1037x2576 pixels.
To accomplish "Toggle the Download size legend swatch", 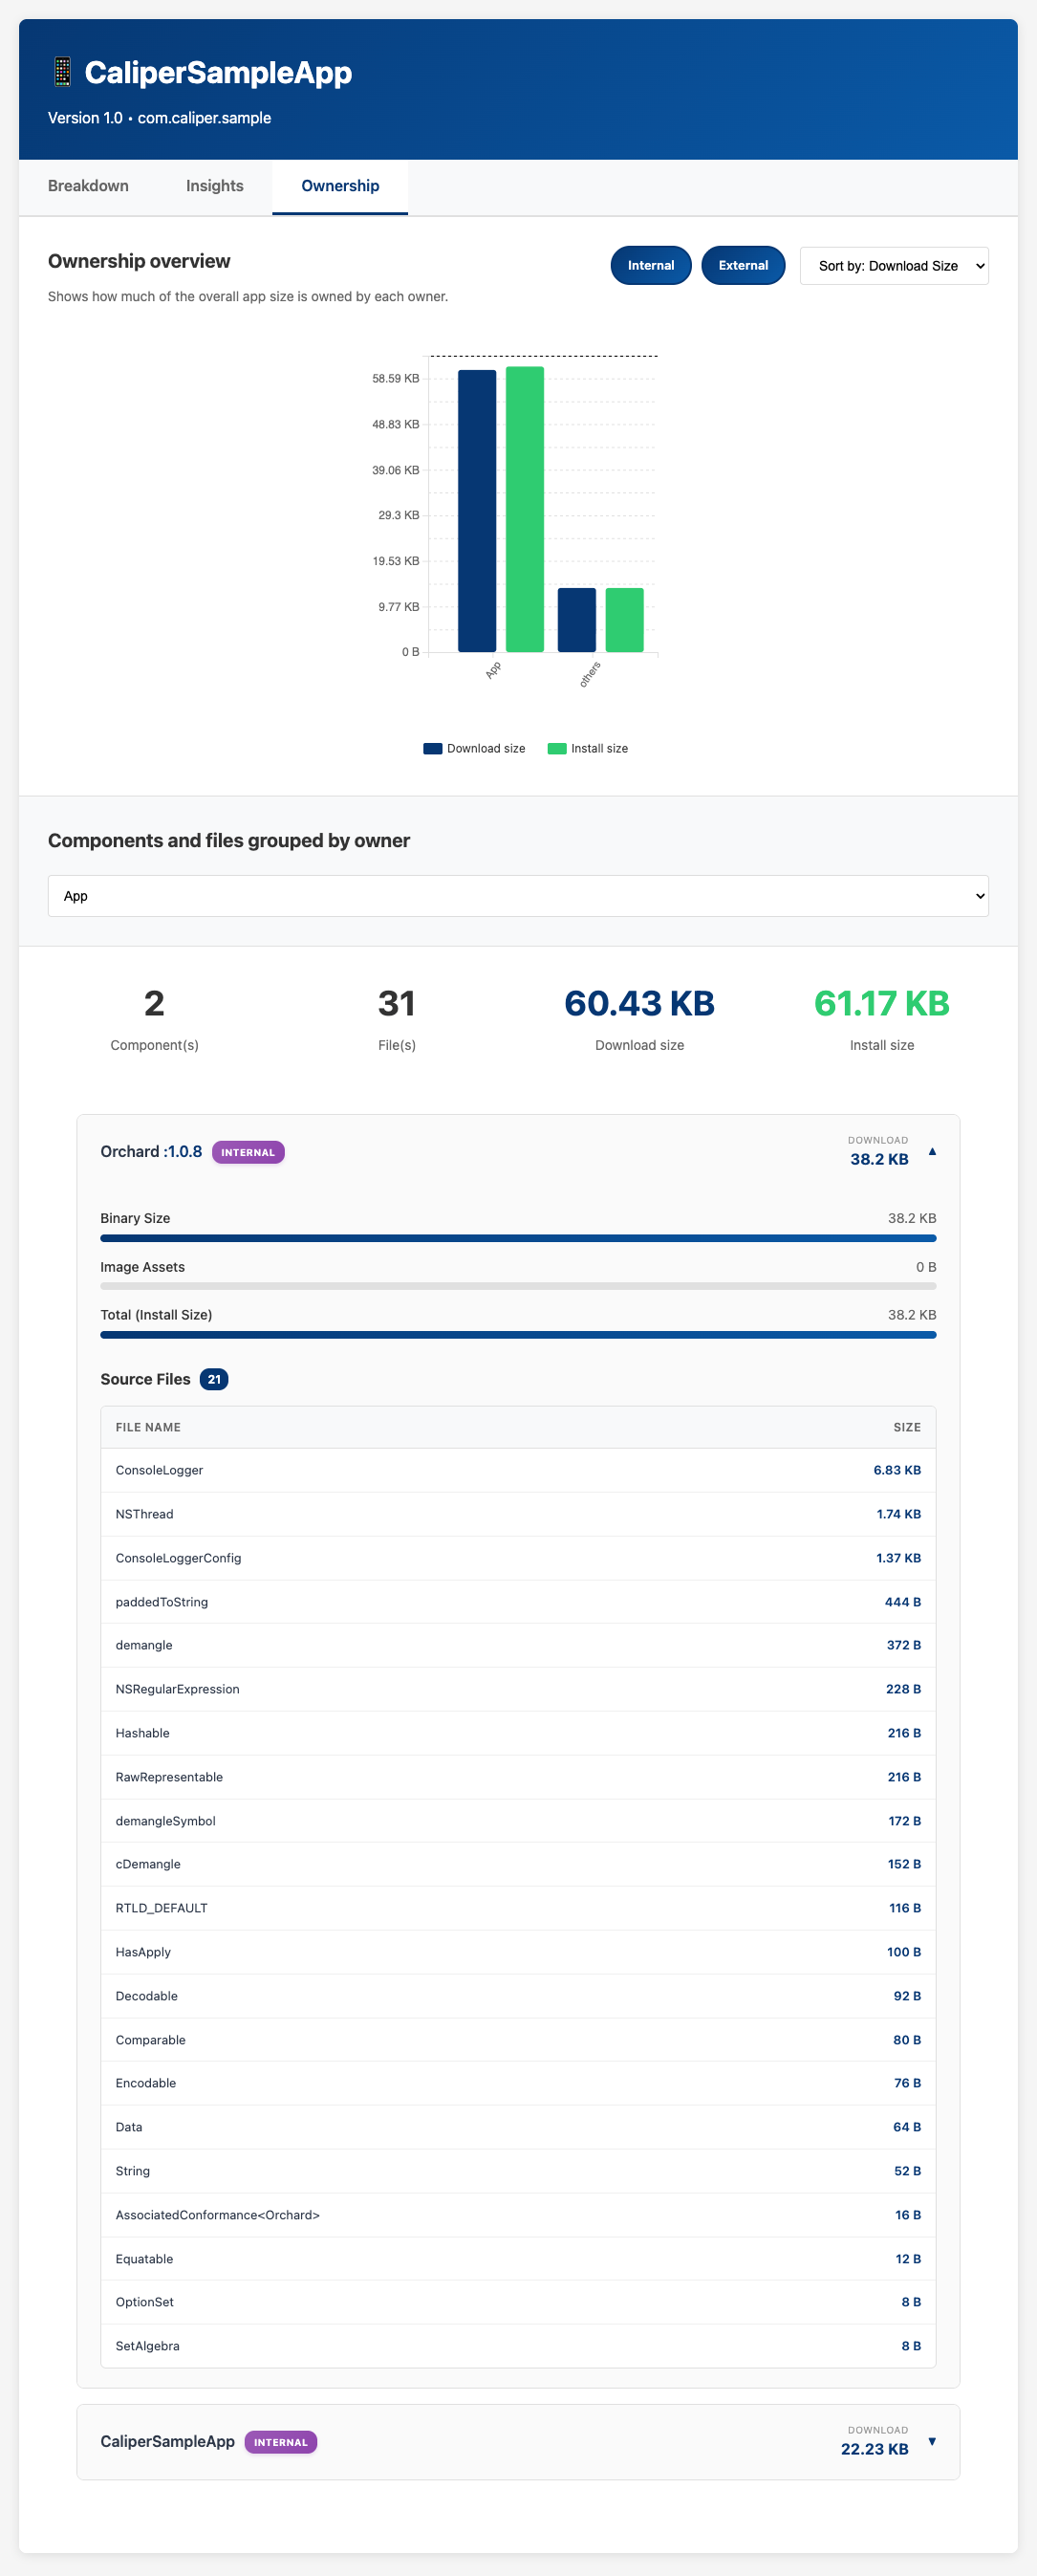I will click(x=432, y=748).
